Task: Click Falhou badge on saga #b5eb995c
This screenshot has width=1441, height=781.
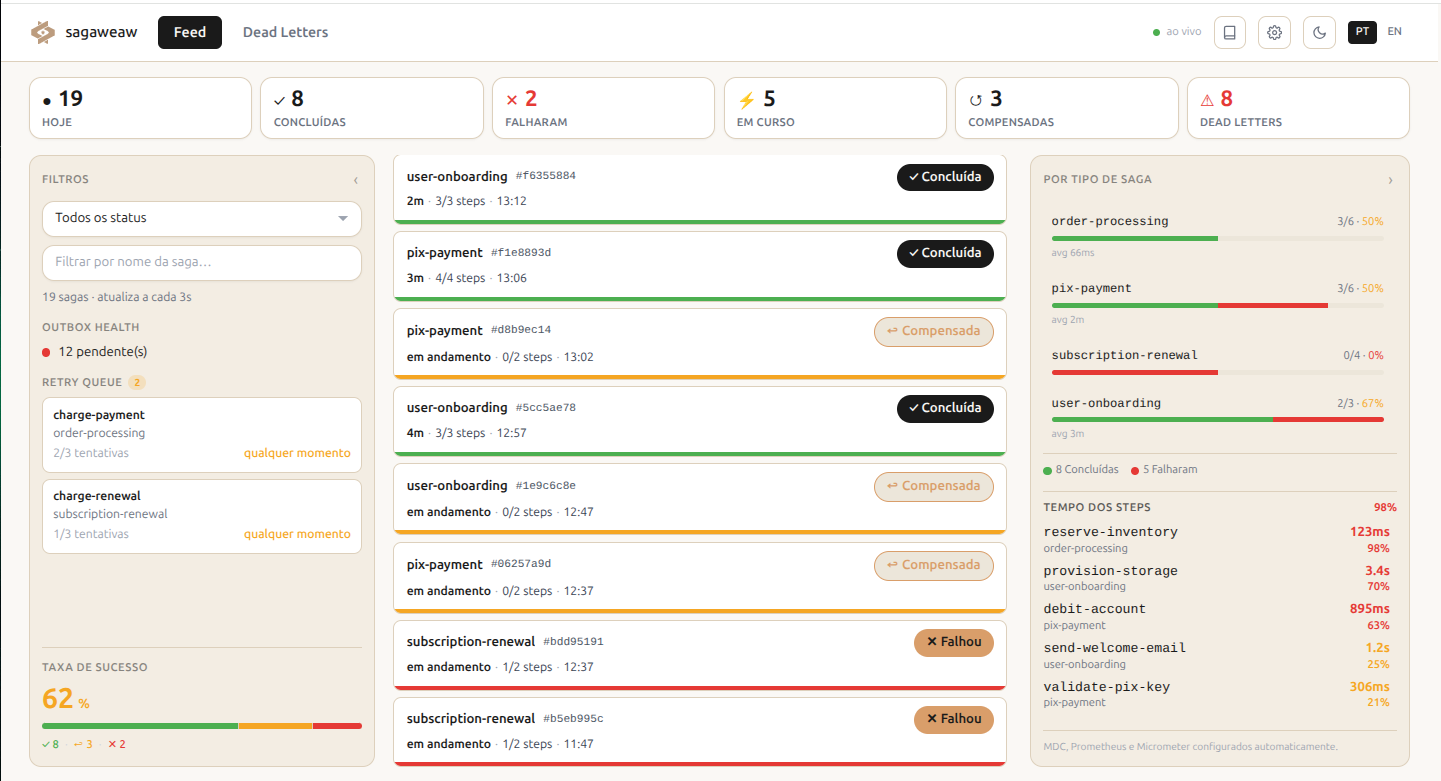Action: point(954,719)
